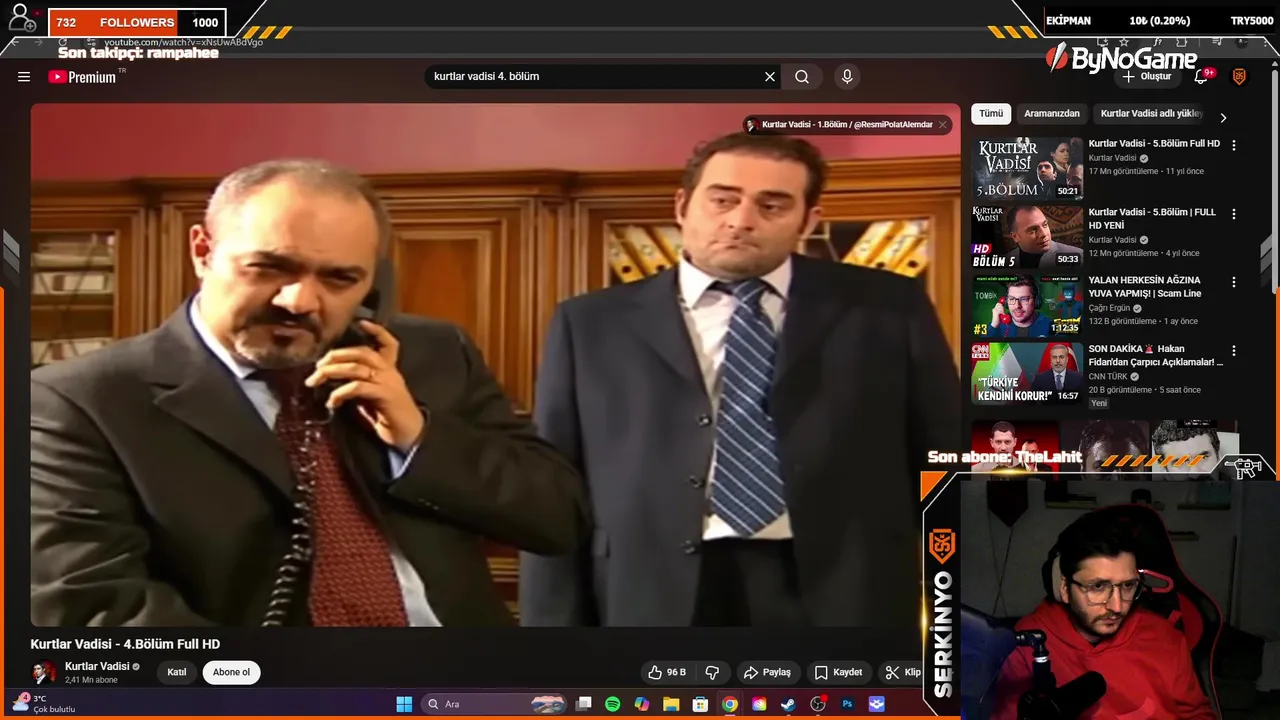The image size is (1280, 720).
Task: Open the YouTube notifications bell
Action: pyautogui.click(x=1203, y=77)
